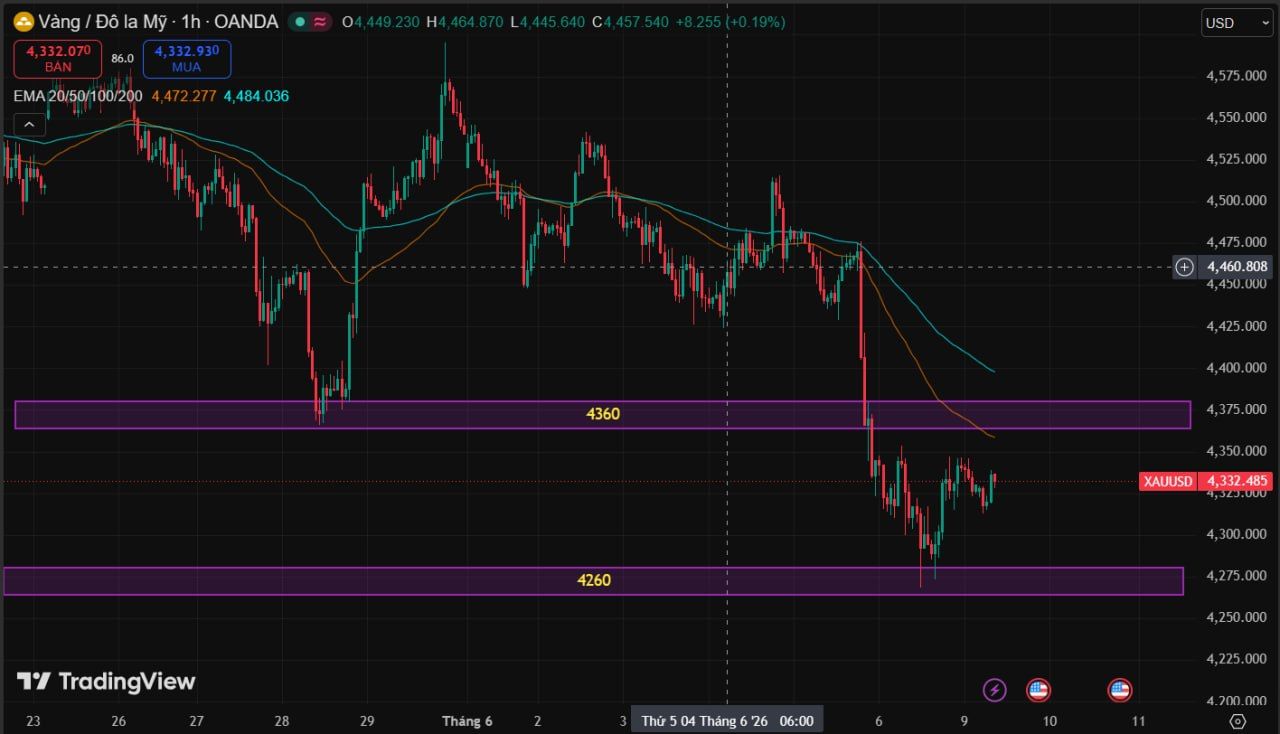Screen dimensions: 1280x734
Task: Click the open value O4,449.230
Action: coord(380,21)
